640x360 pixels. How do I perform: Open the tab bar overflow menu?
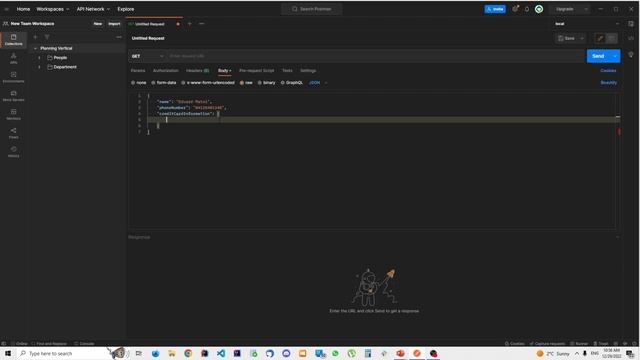[x=201, y=24]
